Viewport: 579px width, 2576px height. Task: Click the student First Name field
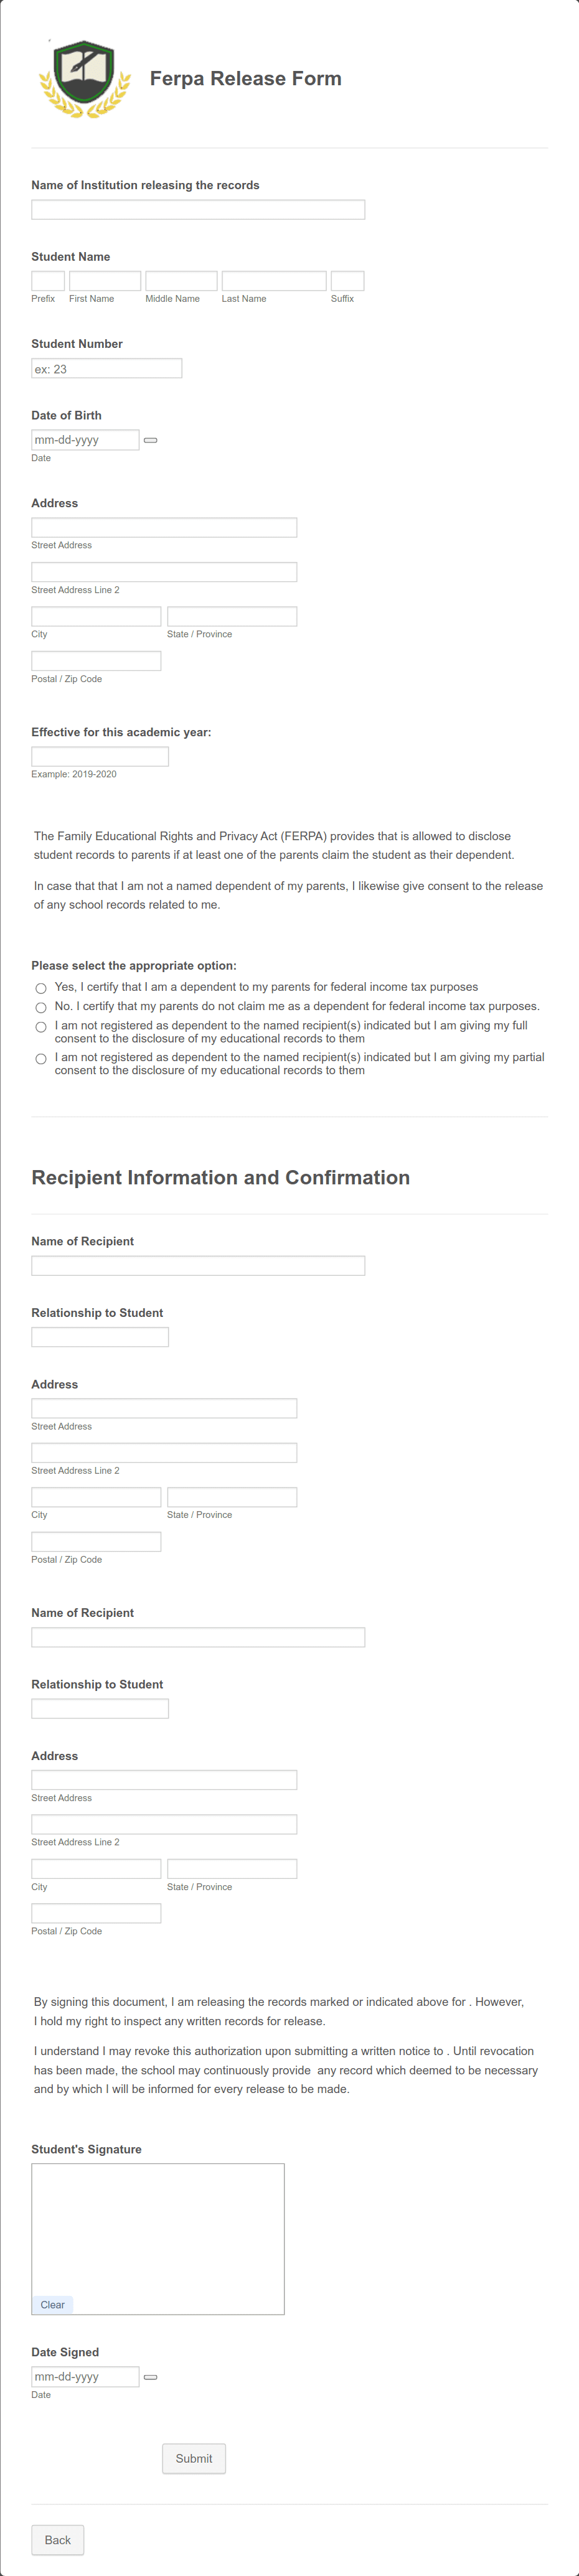point(104,280)
